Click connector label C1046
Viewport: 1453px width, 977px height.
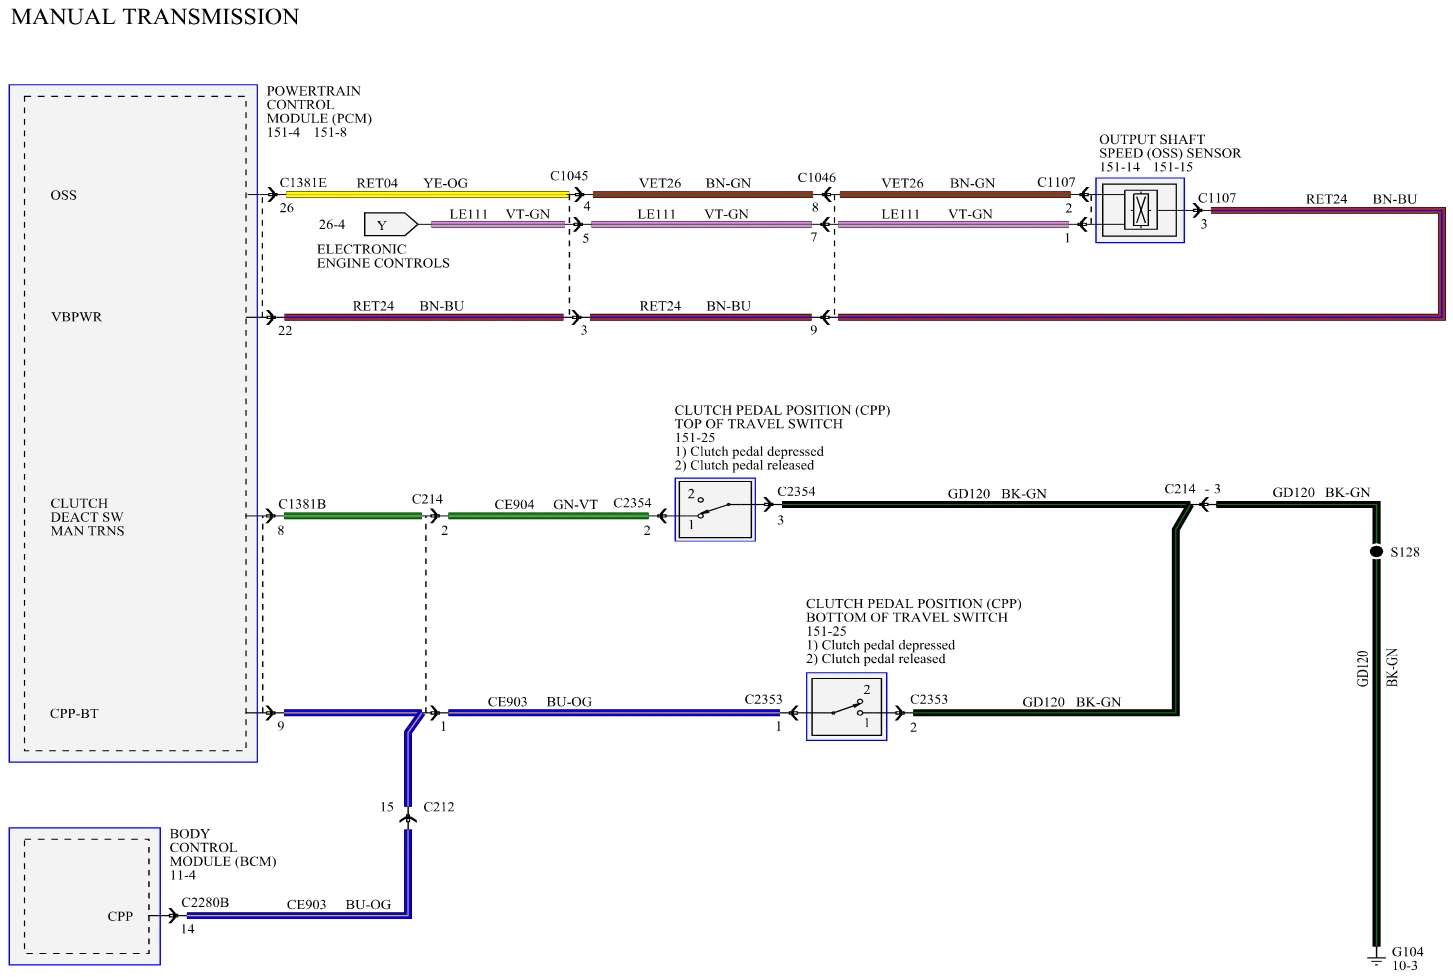(816, 177)
